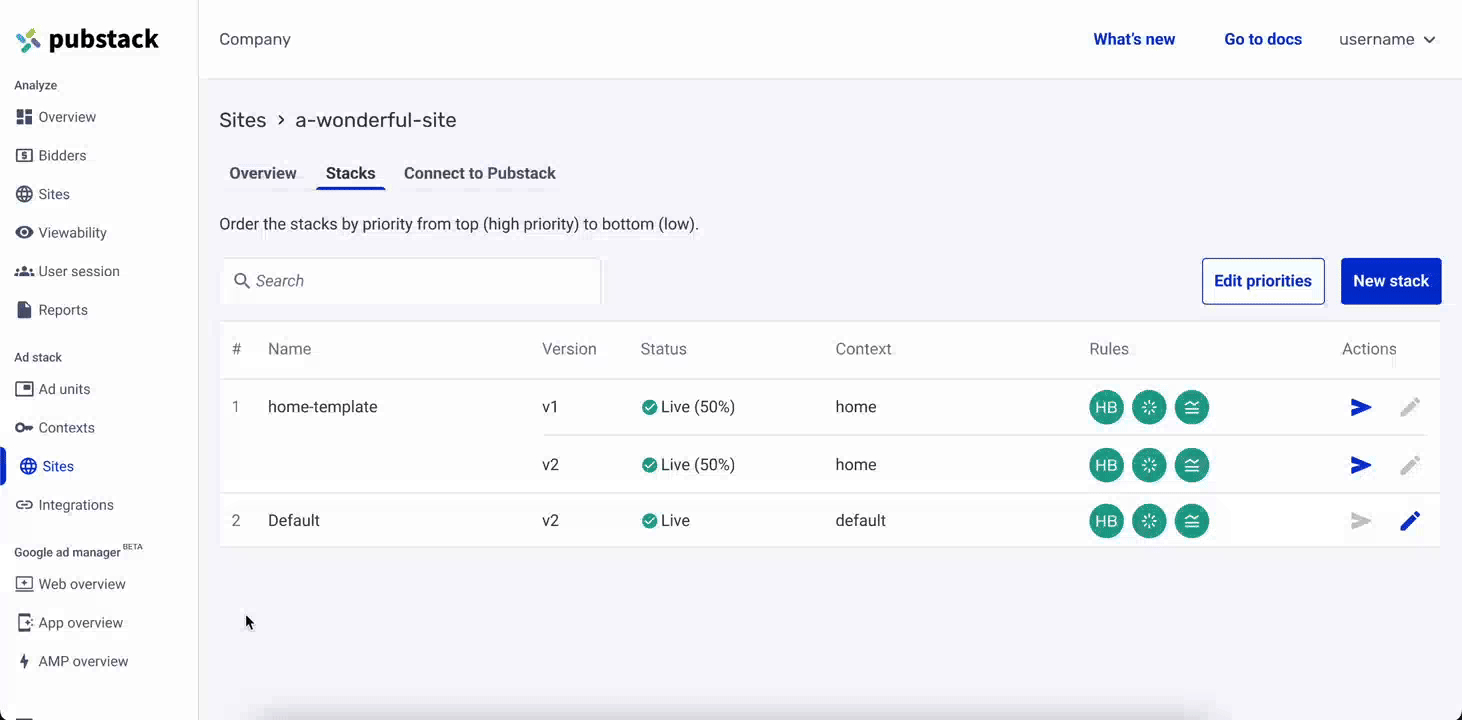Edit the Default stack with pencil icon
Screen dimensions: 1462x720
click(1410, 521)
